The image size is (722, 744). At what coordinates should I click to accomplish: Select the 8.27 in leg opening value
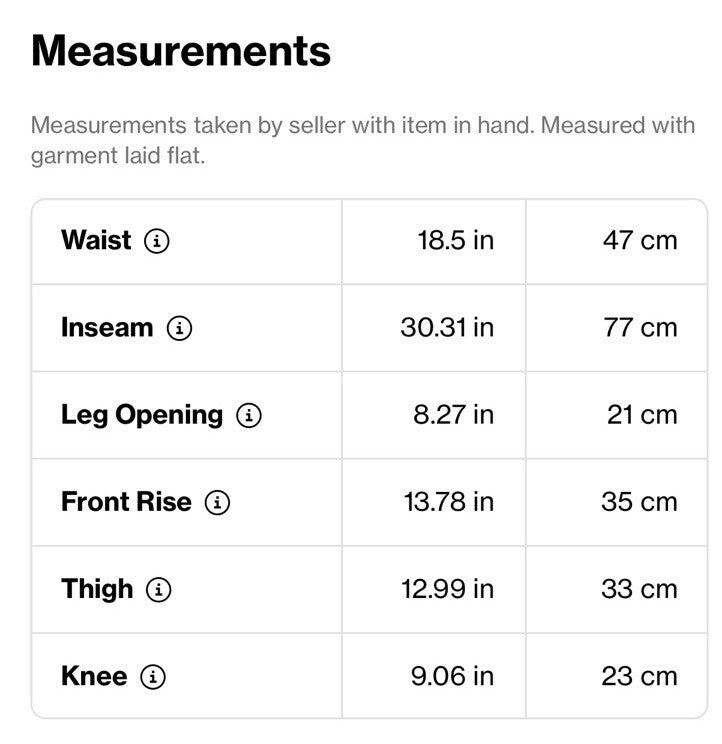click(x=454, y=415)
